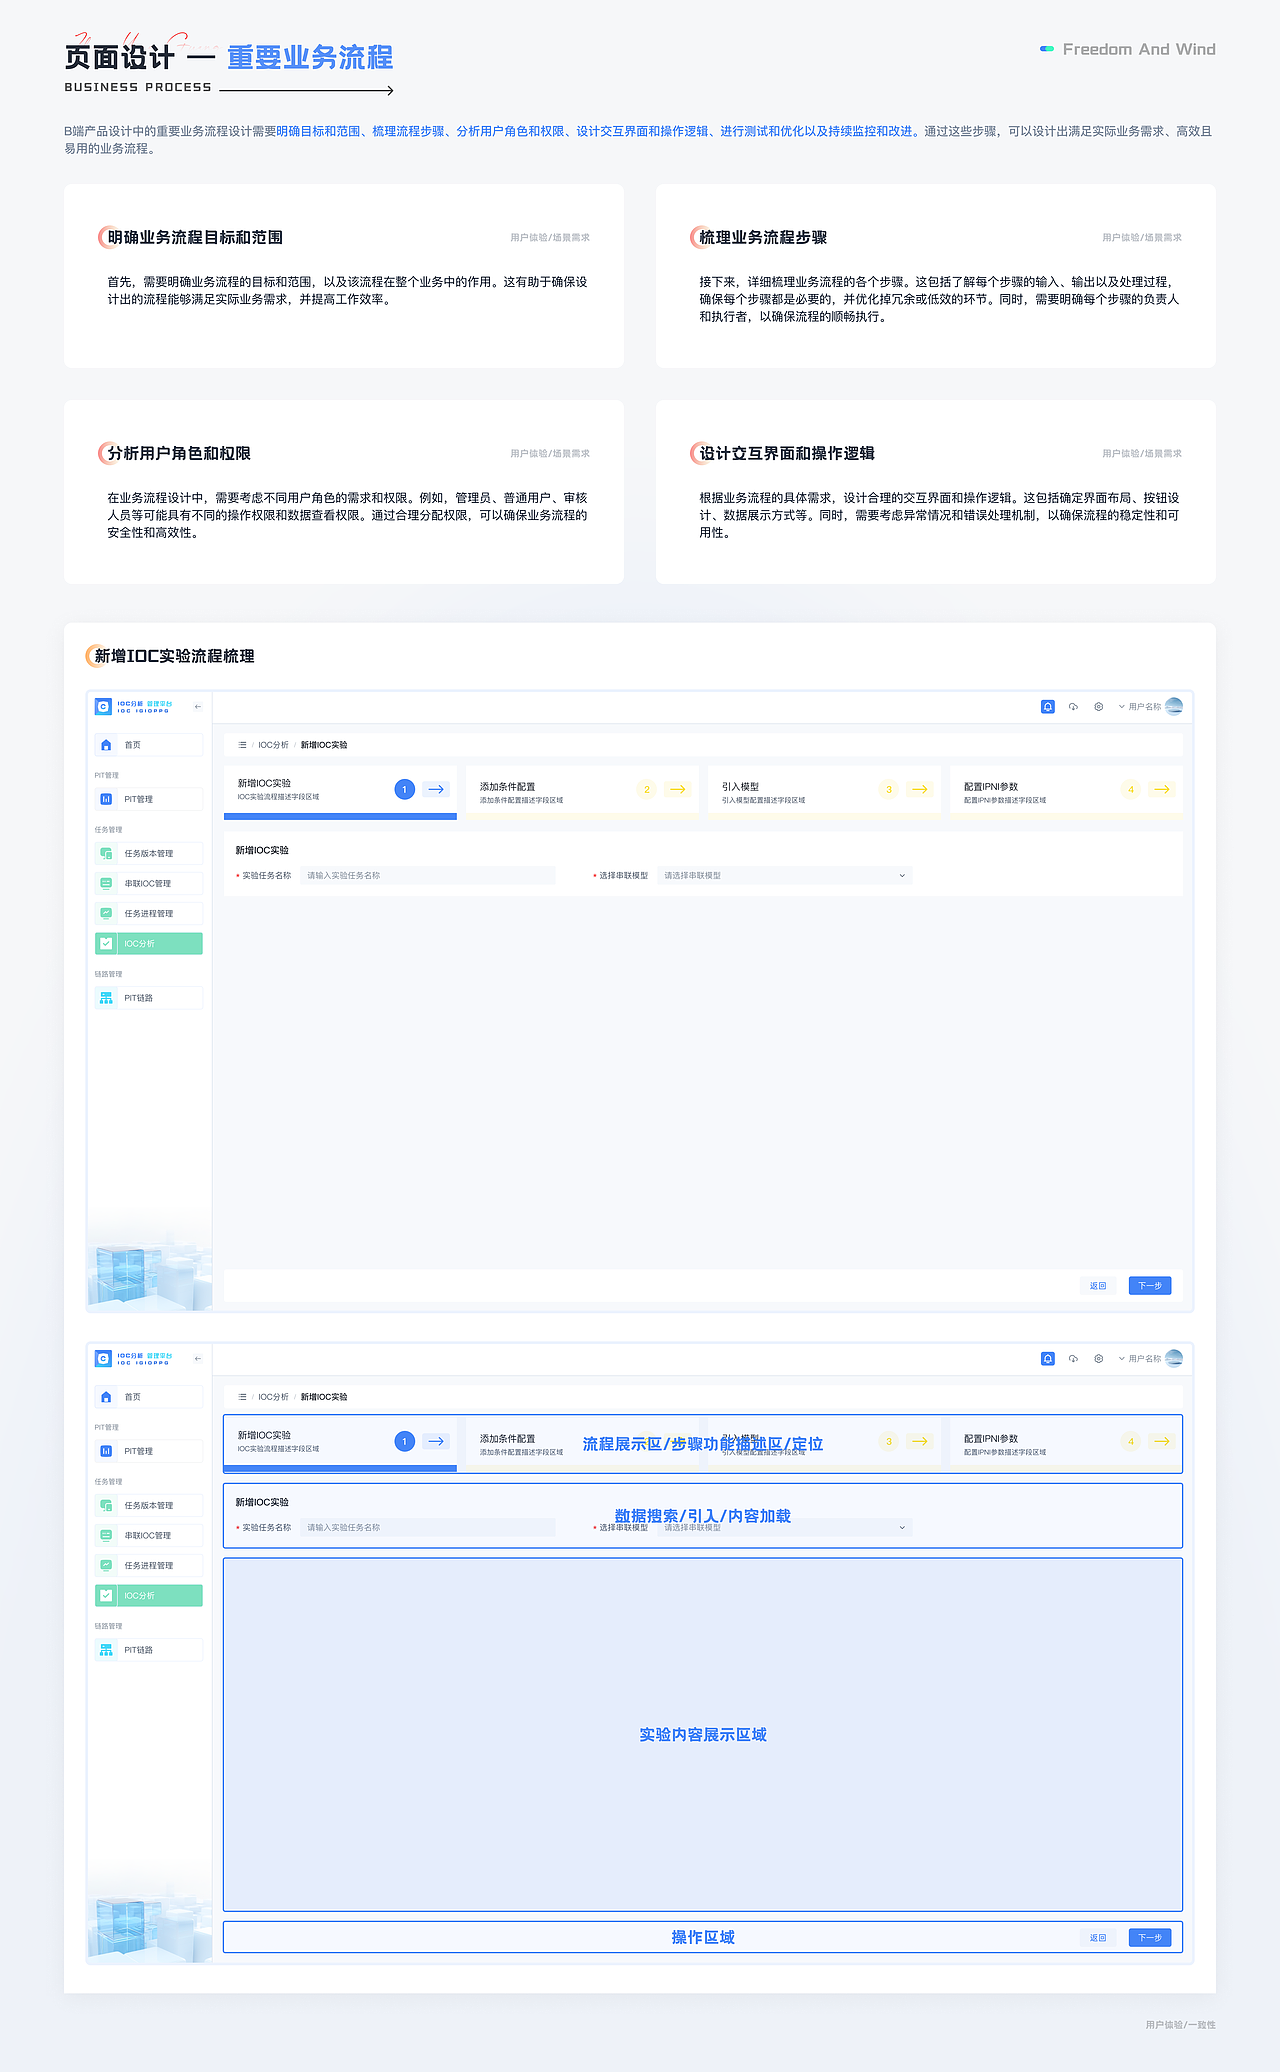This screenshot has height=2072, width=1280.
Task: Click the notification bell in annotated mockup
Action: point(1048,1359)
